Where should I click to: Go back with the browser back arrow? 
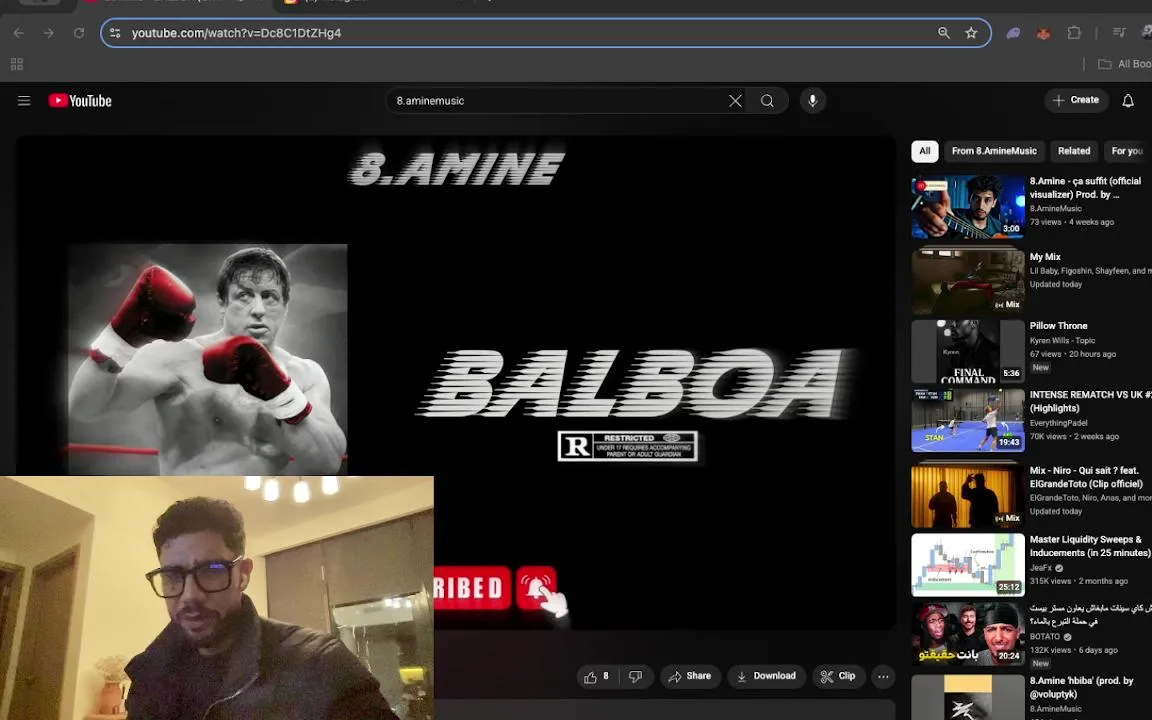[18, 33]
